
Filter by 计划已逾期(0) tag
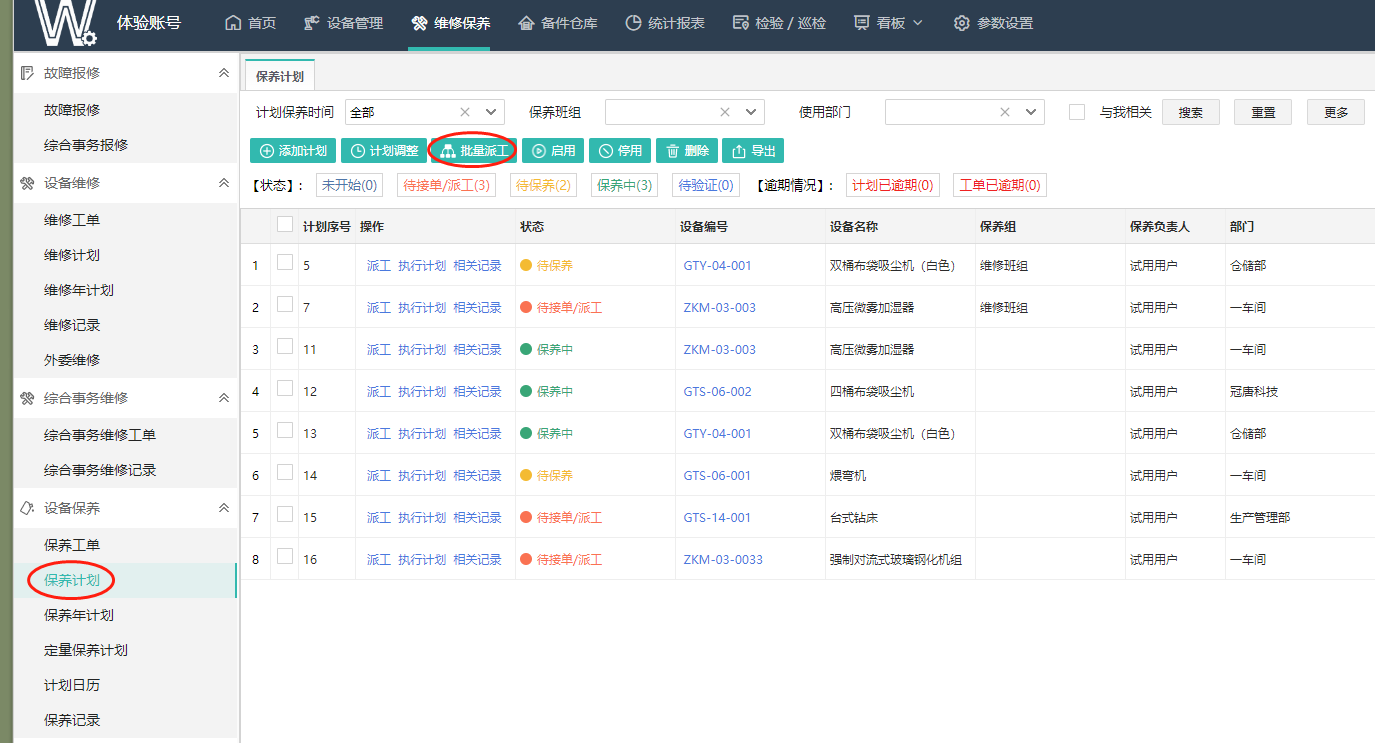coord(892,185)
